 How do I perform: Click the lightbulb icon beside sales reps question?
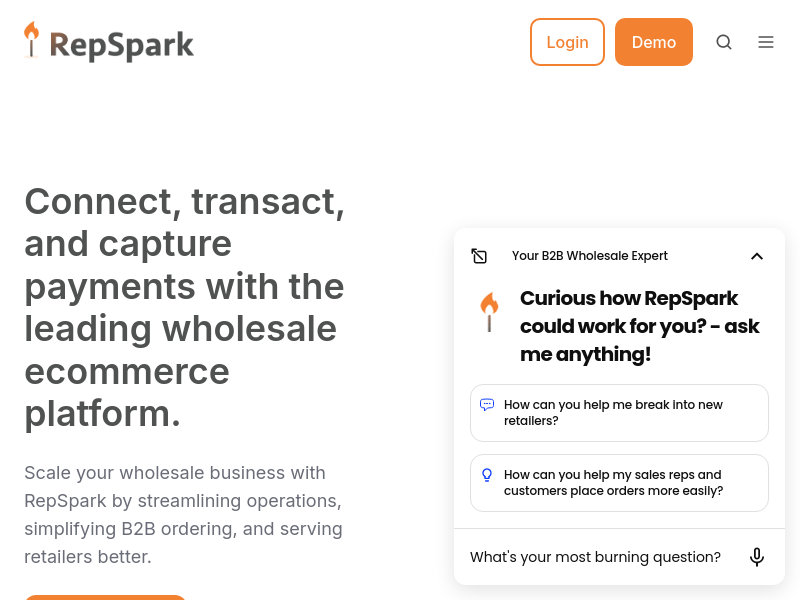[487, 475]
